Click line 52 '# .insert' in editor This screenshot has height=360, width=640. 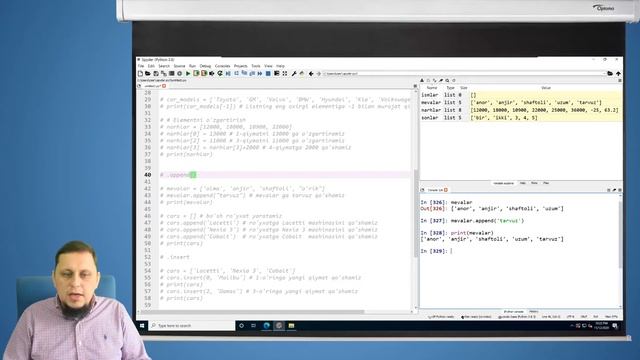[175, 257]
